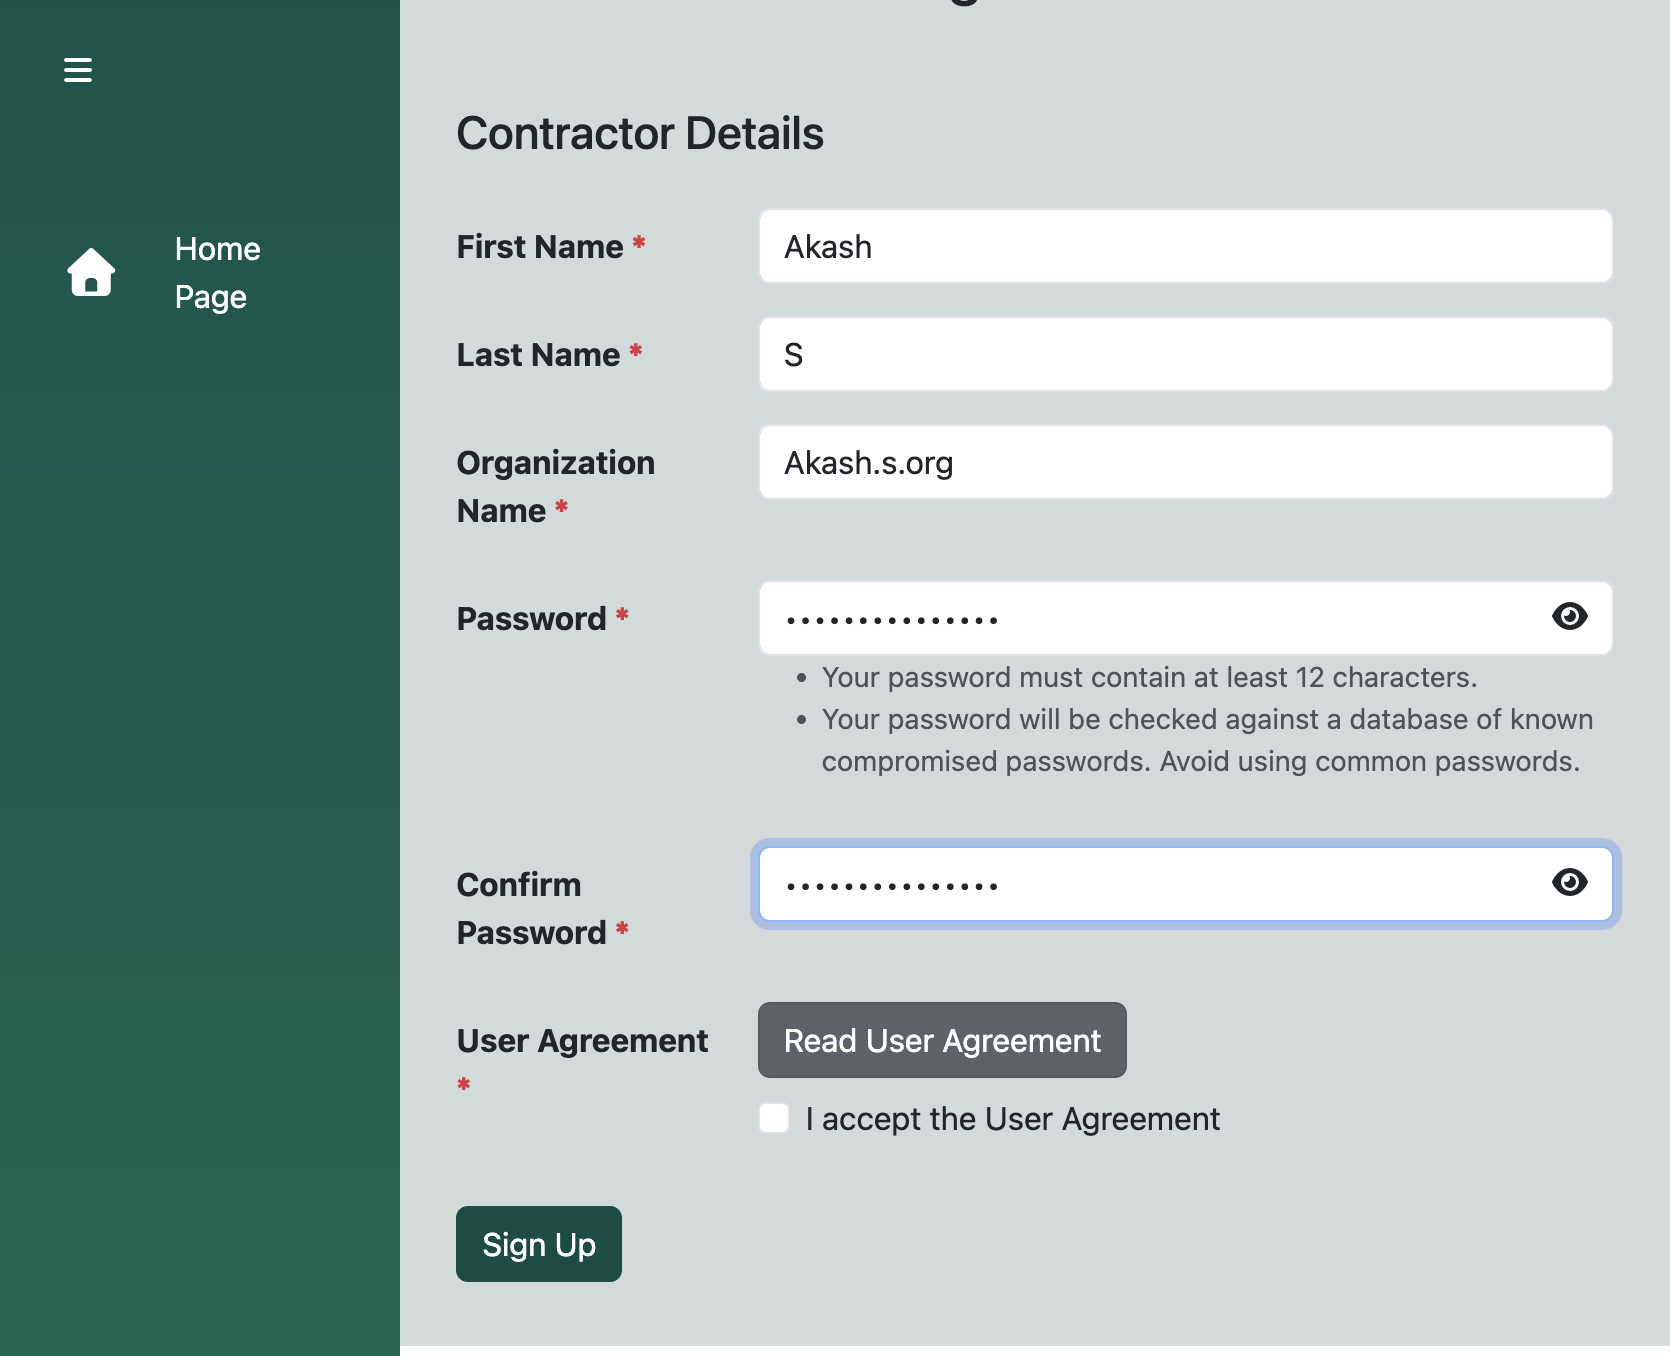
Task: Go to Home Page link
Action: tap(217, 272)
